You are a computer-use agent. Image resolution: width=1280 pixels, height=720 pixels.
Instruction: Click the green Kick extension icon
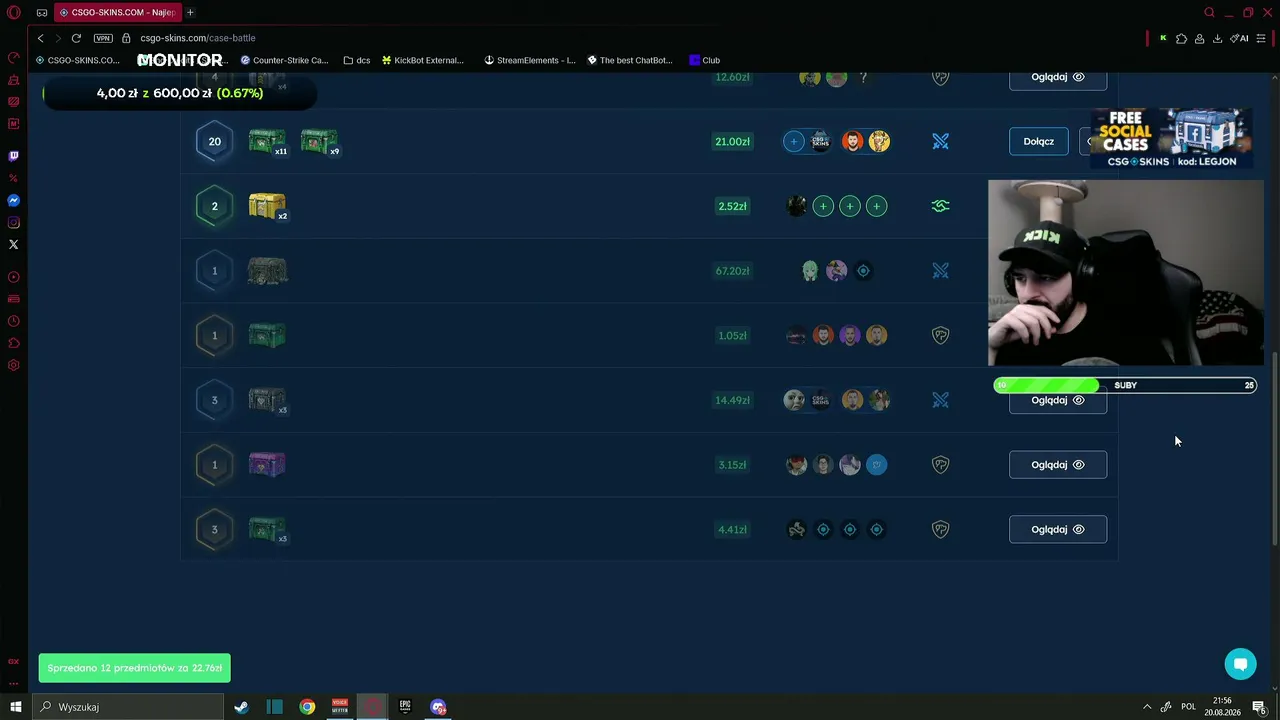[x=1163, y=38]
